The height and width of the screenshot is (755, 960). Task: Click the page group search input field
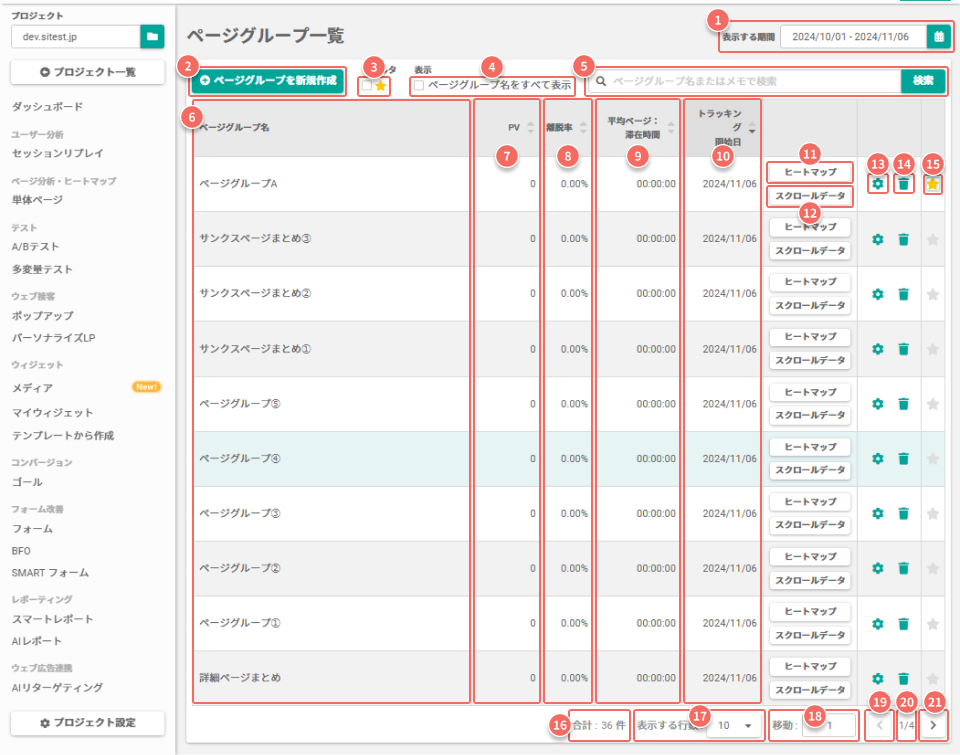point(745,81)
